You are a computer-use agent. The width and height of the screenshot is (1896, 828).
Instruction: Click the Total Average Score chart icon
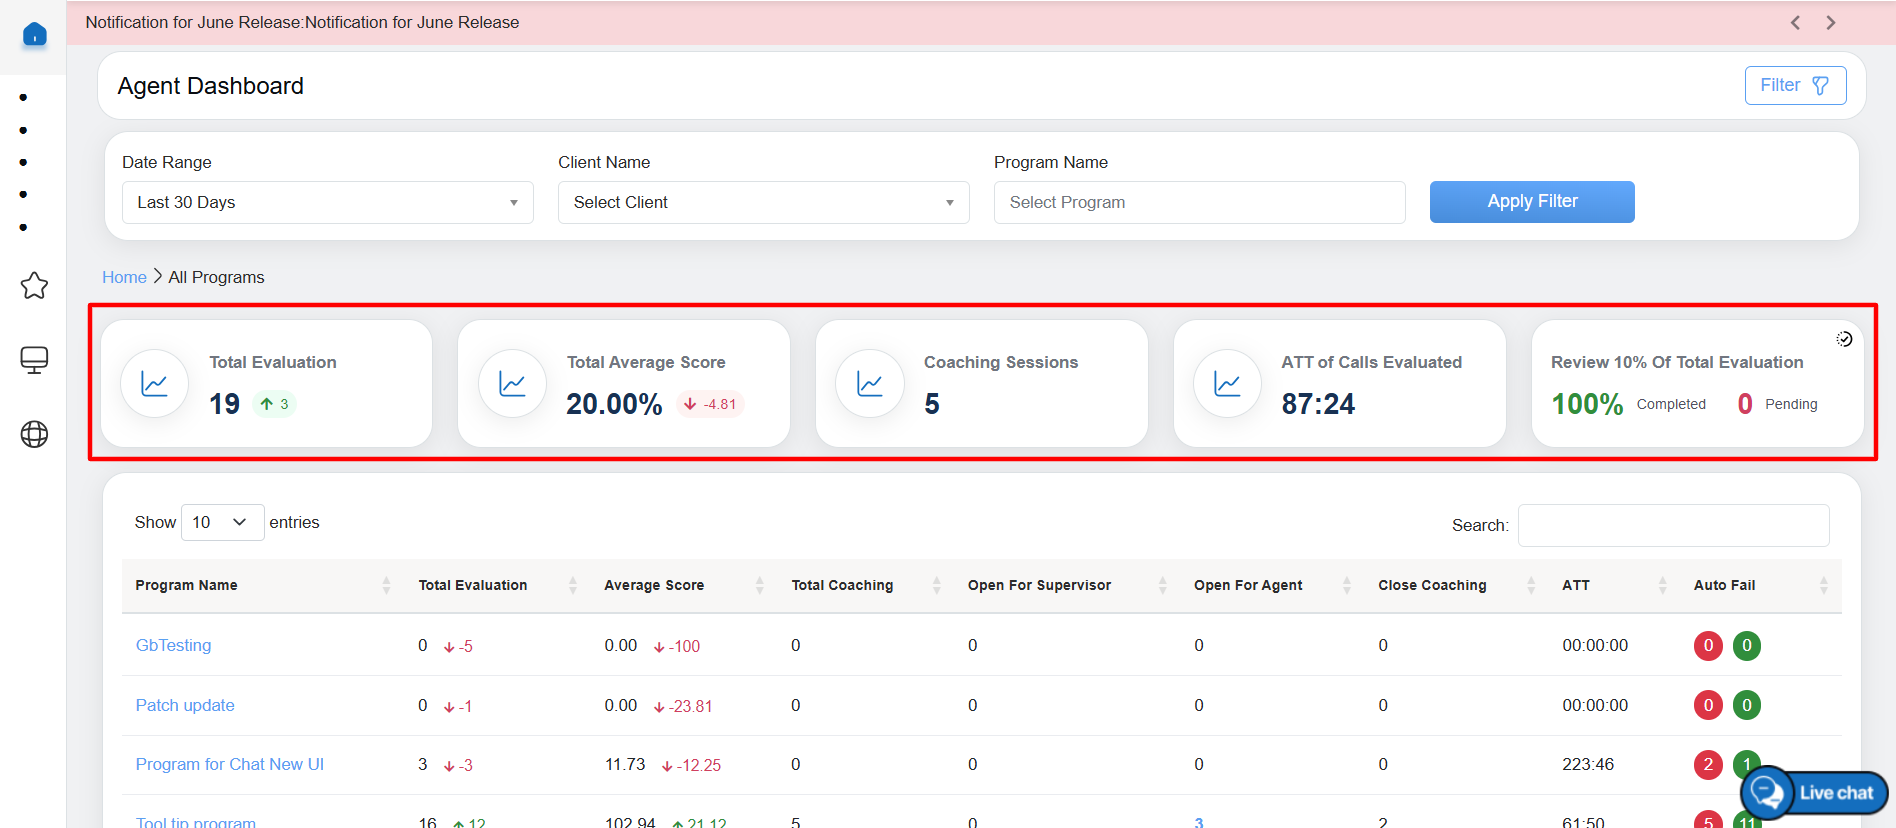[512, 384]
